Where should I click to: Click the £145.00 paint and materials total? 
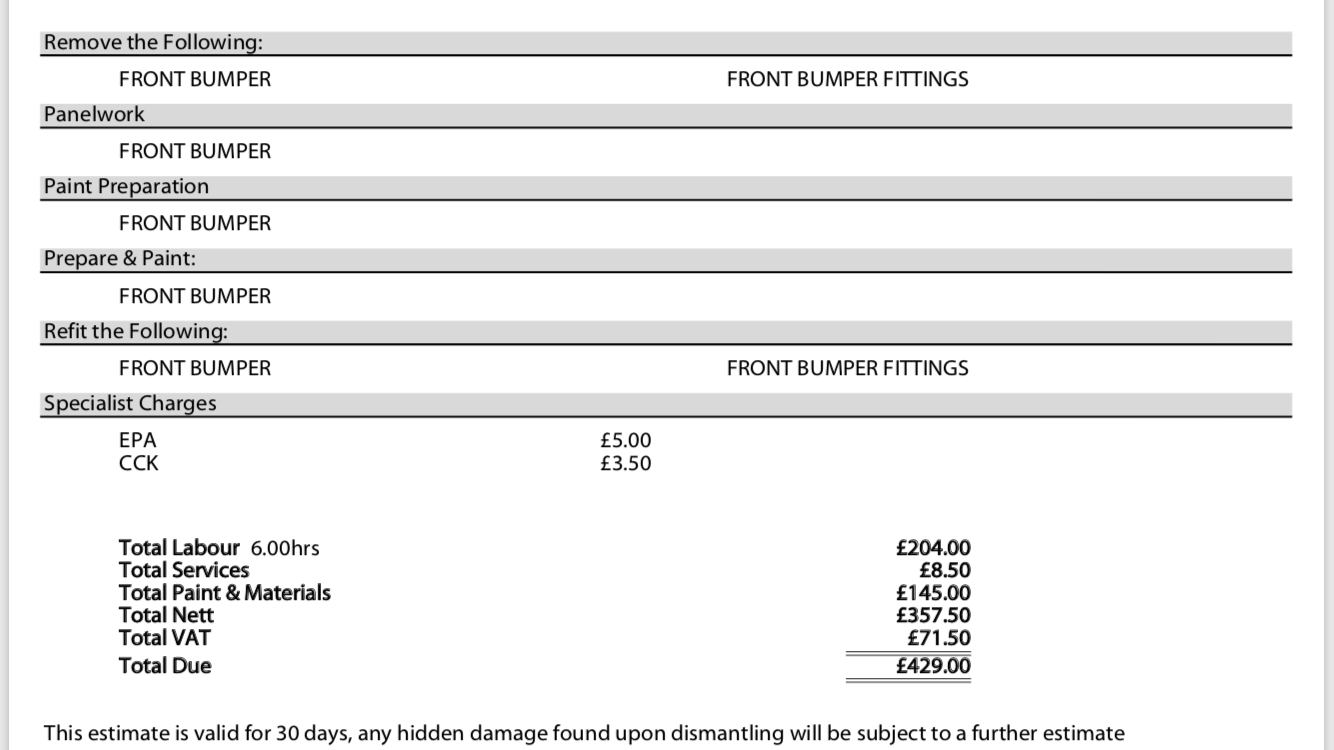(933, 593)
